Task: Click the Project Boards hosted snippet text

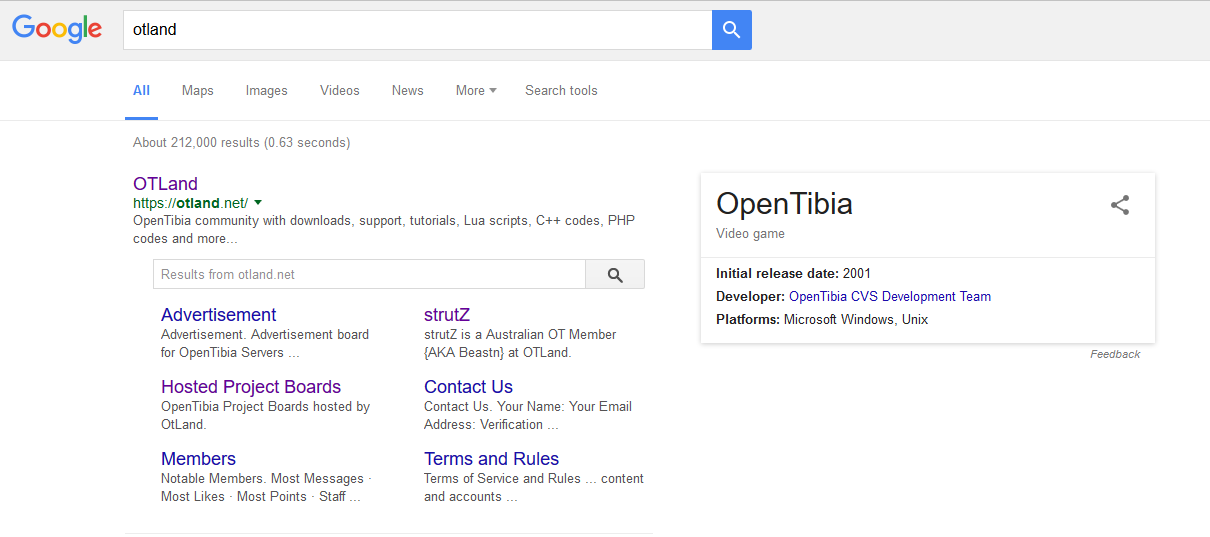Action: tap(265, 415)
